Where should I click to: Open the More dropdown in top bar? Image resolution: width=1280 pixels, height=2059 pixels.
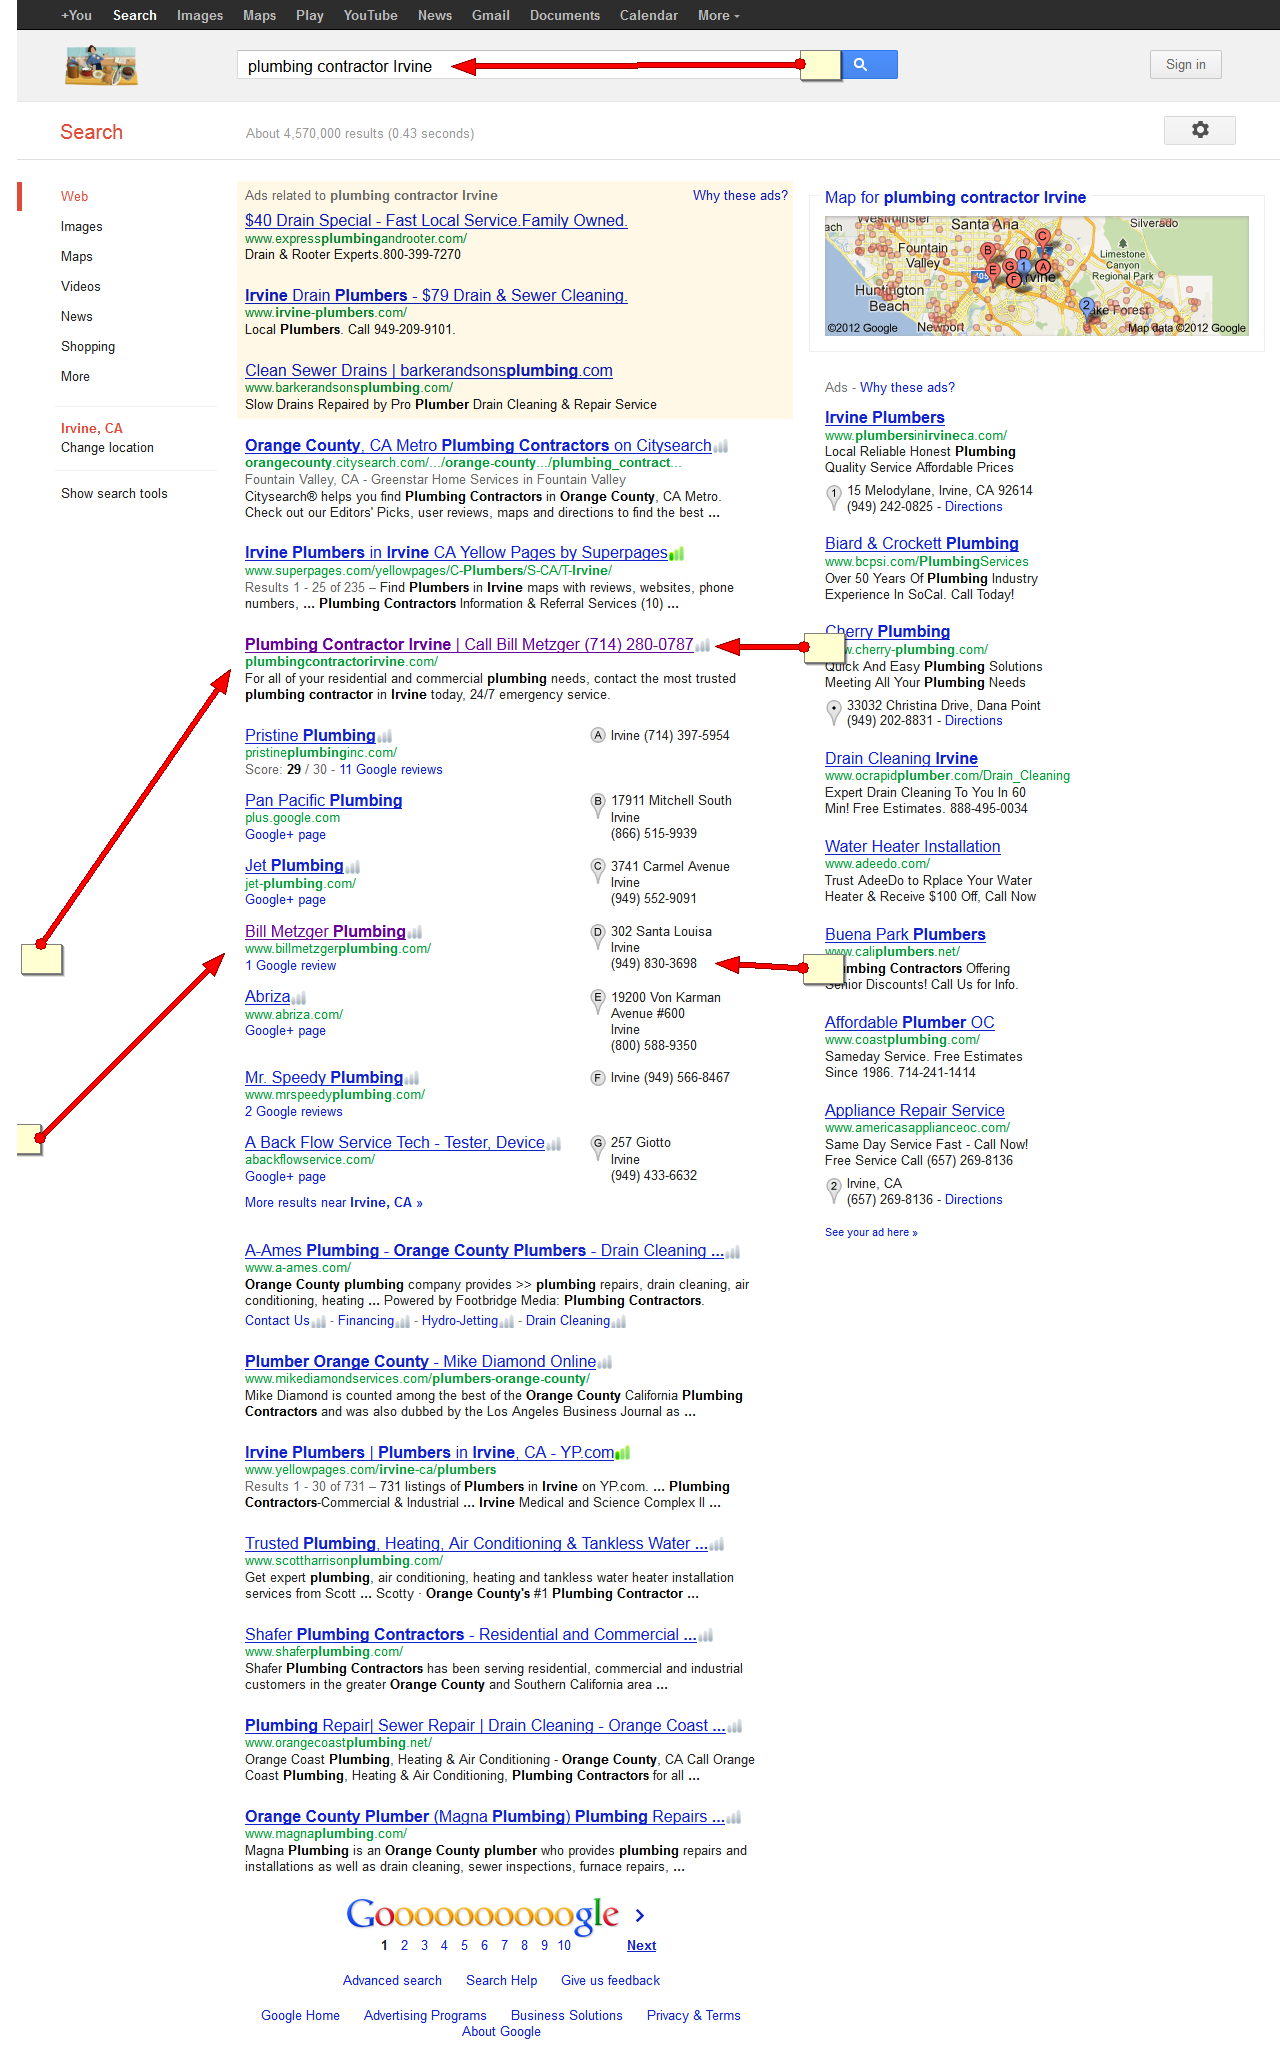719,15
